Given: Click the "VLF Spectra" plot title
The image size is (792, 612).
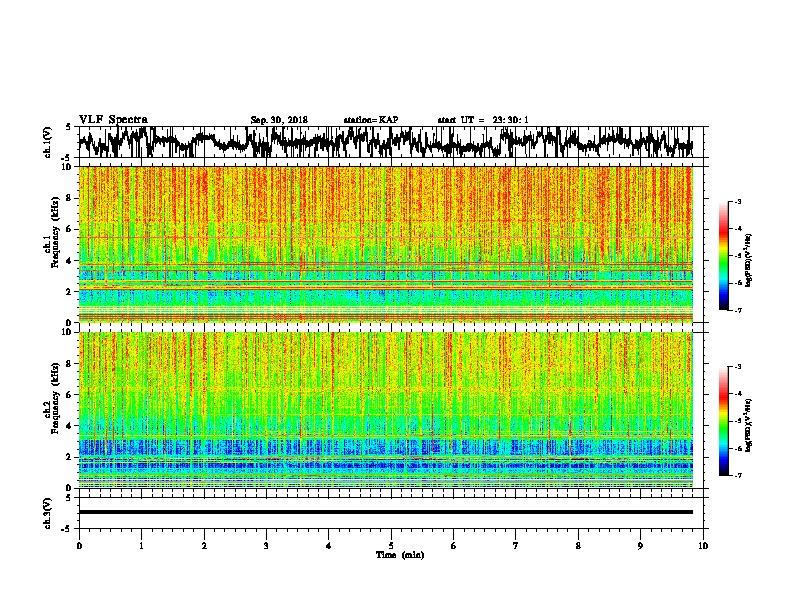Looking at the screenshot, I should pos(113,120).
